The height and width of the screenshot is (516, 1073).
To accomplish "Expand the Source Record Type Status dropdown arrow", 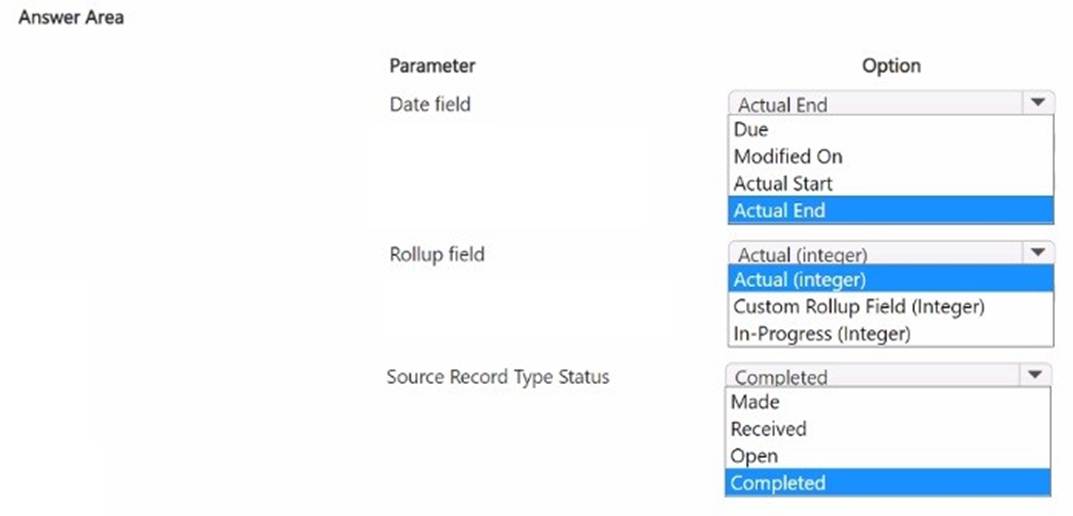I will coord(1034,375).
